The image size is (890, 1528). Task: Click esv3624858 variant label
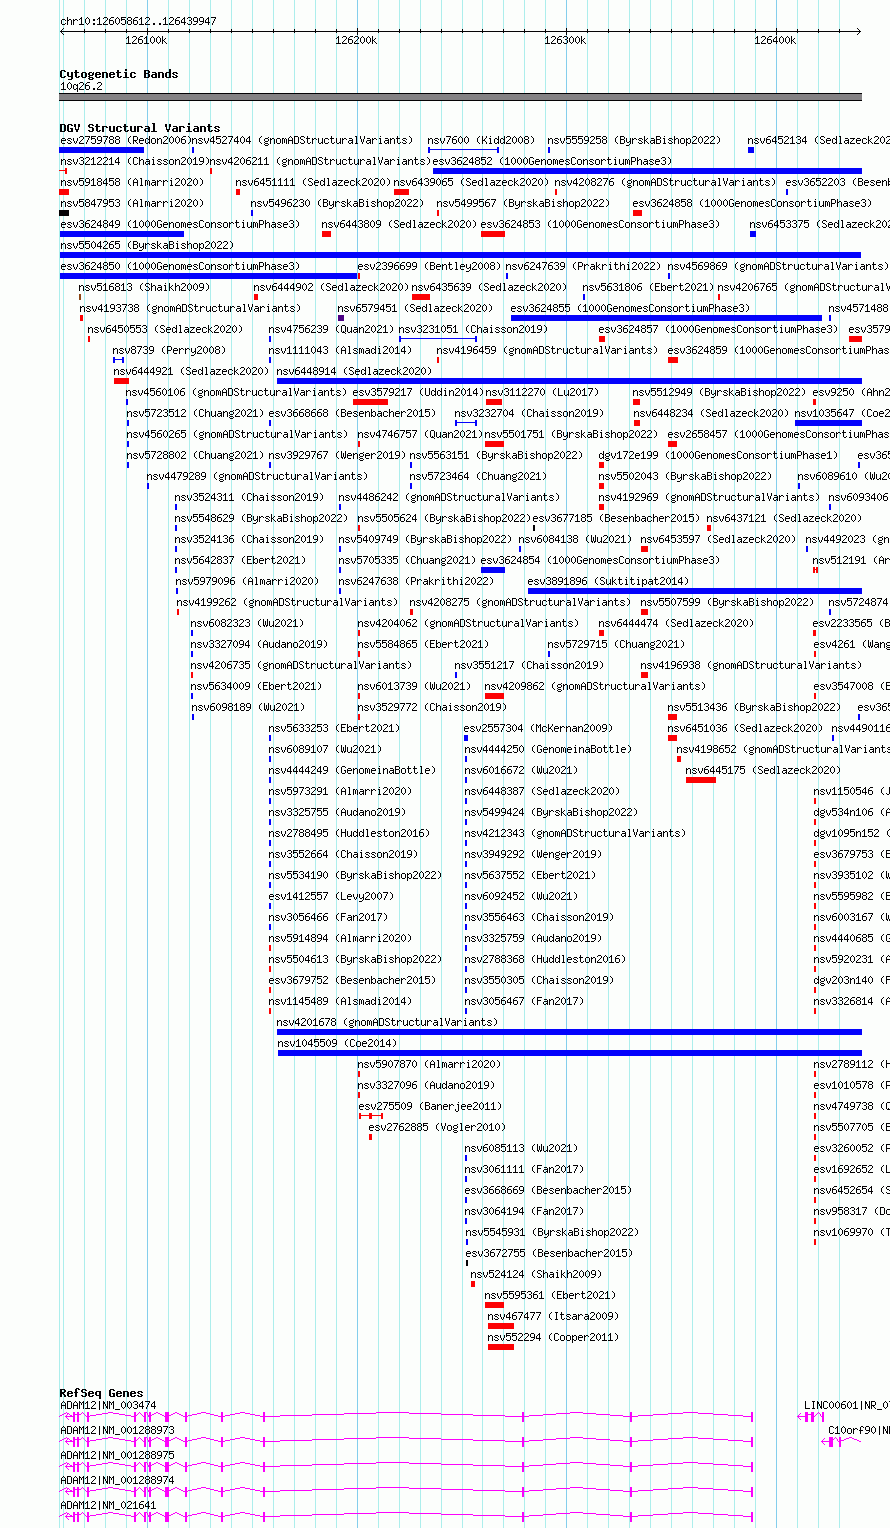click(x=752, y=203)
